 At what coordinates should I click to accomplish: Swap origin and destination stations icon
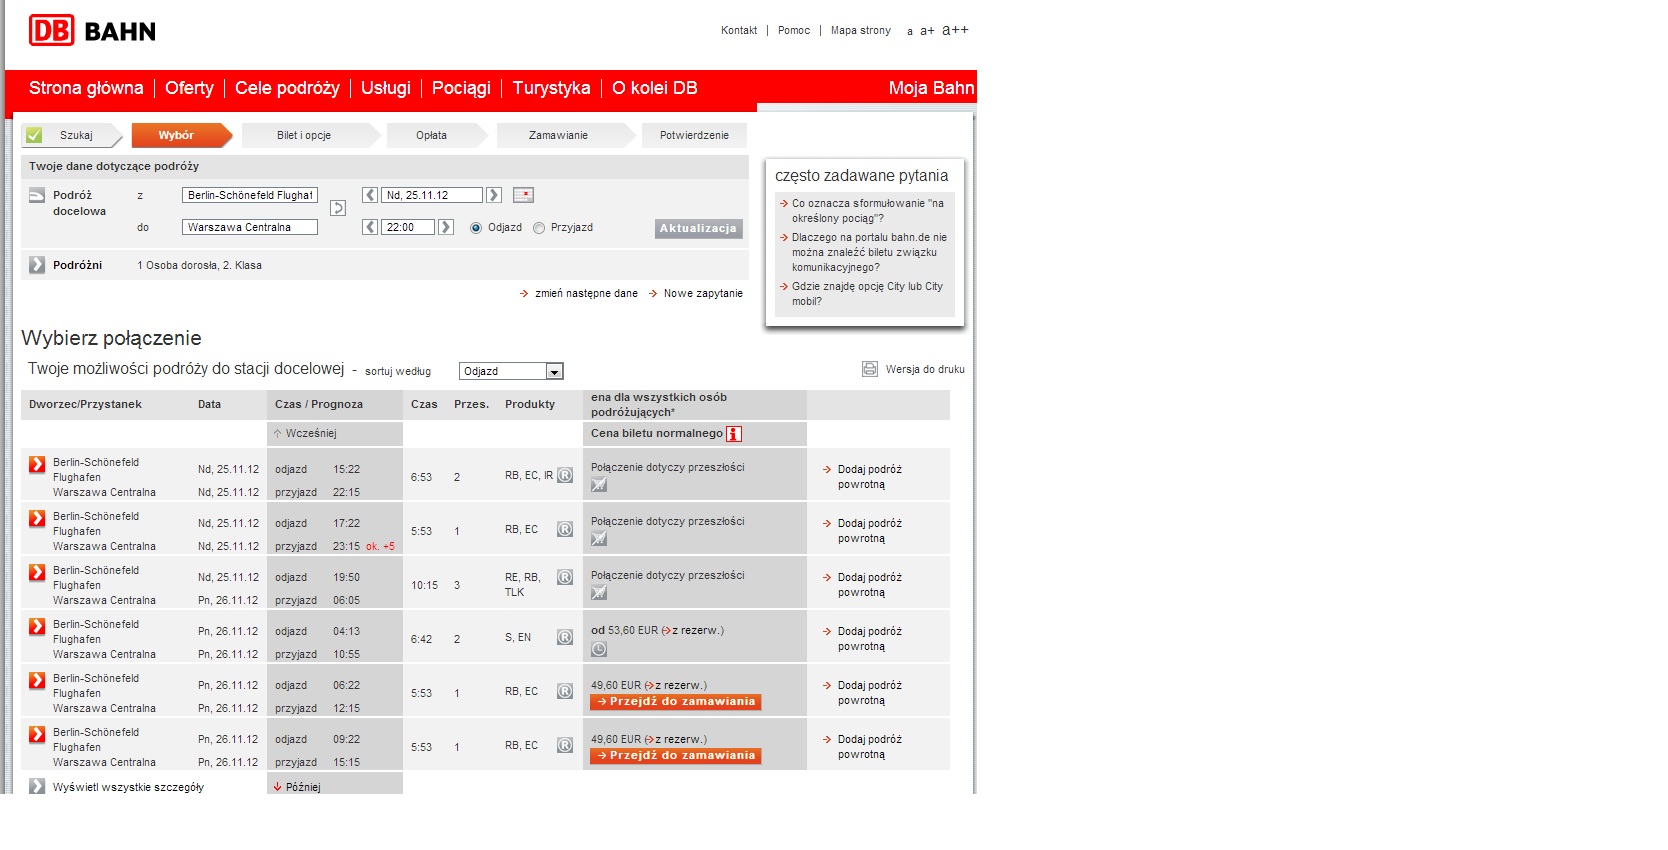click(x=338, y=208)
